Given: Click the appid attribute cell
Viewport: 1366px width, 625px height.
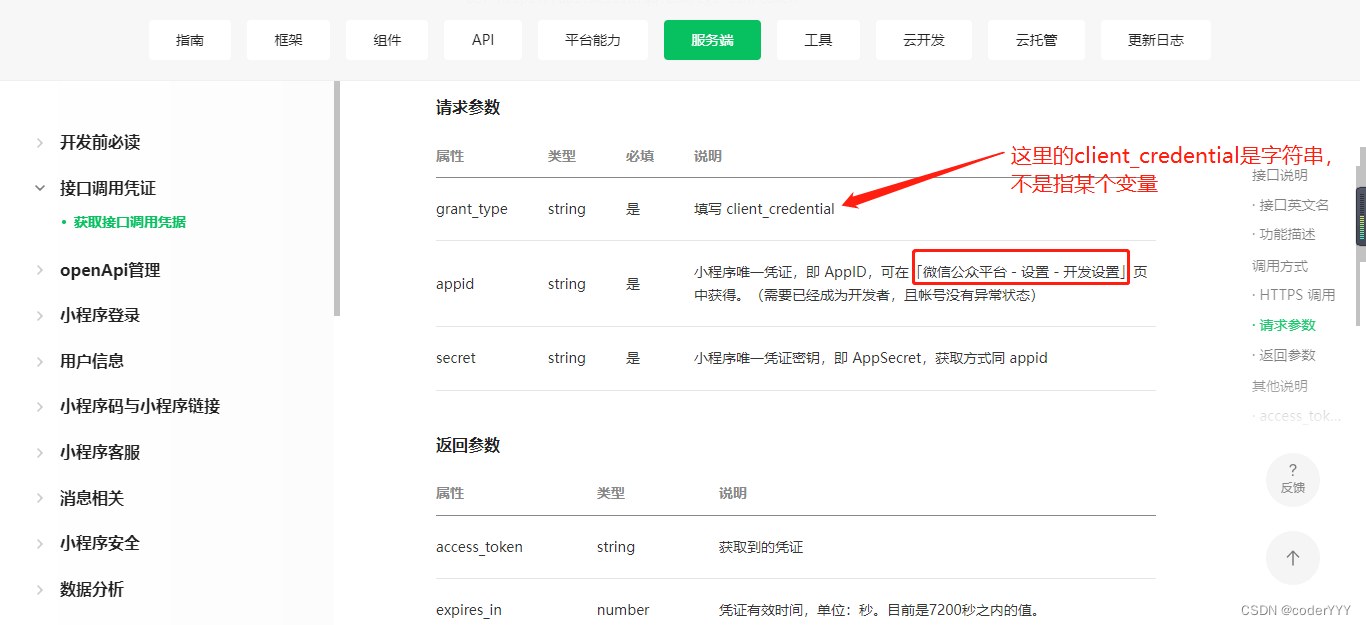Looking at the screenshot, I should pos(455,284).
